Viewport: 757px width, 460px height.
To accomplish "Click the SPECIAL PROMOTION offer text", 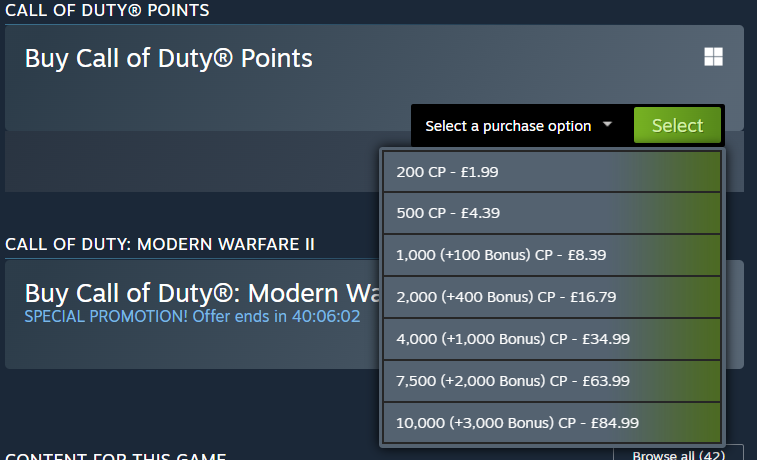I will point(192,317).
